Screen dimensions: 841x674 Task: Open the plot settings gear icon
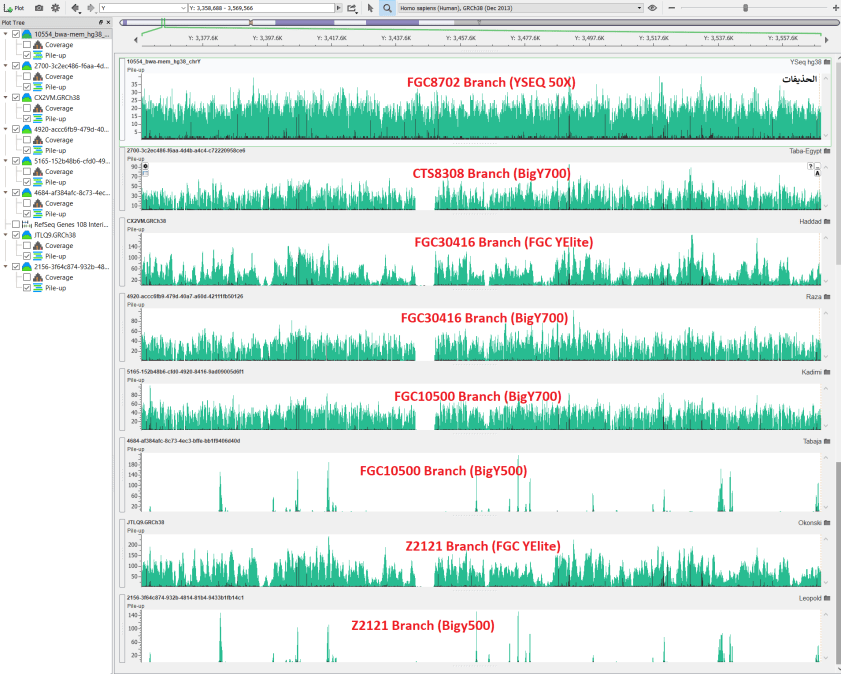pos(56,7)
